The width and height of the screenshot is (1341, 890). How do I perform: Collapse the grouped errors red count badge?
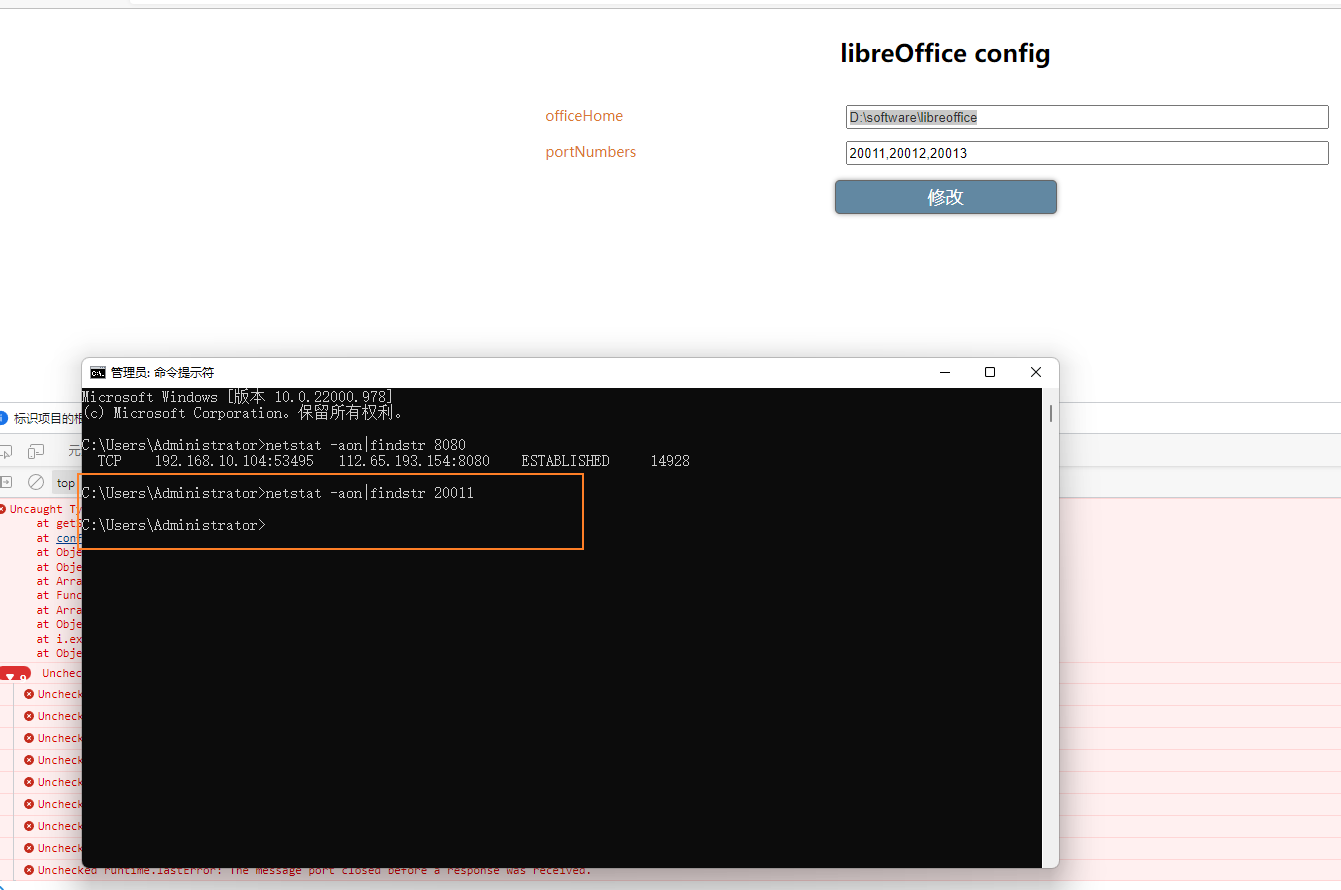(15, 676)
